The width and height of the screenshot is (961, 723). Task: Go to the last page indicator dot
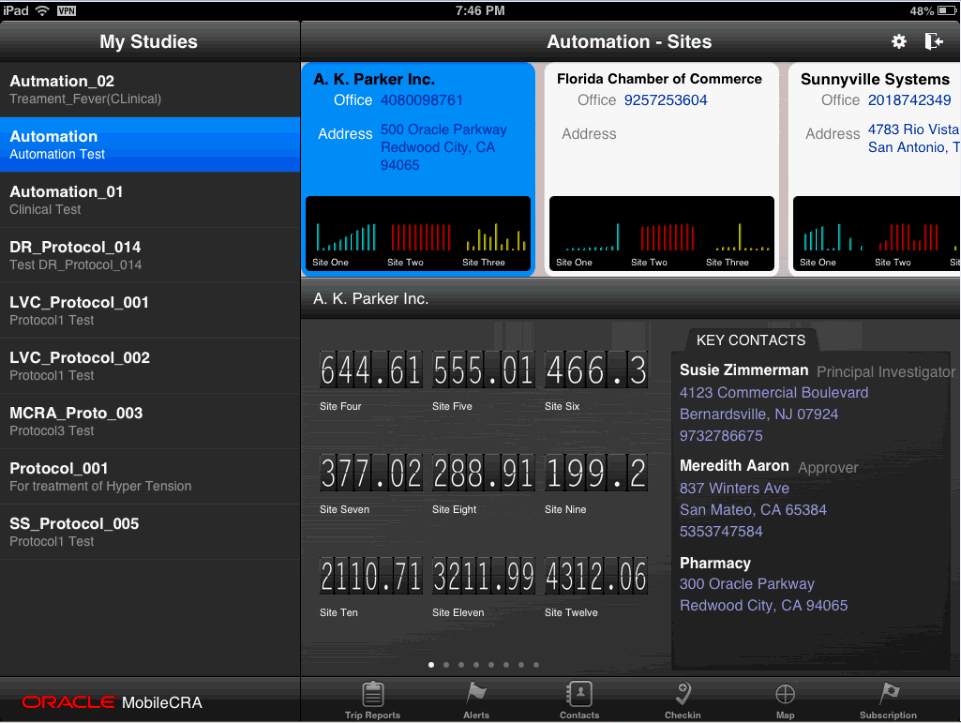pyautogui.click(x=536, y=665)
